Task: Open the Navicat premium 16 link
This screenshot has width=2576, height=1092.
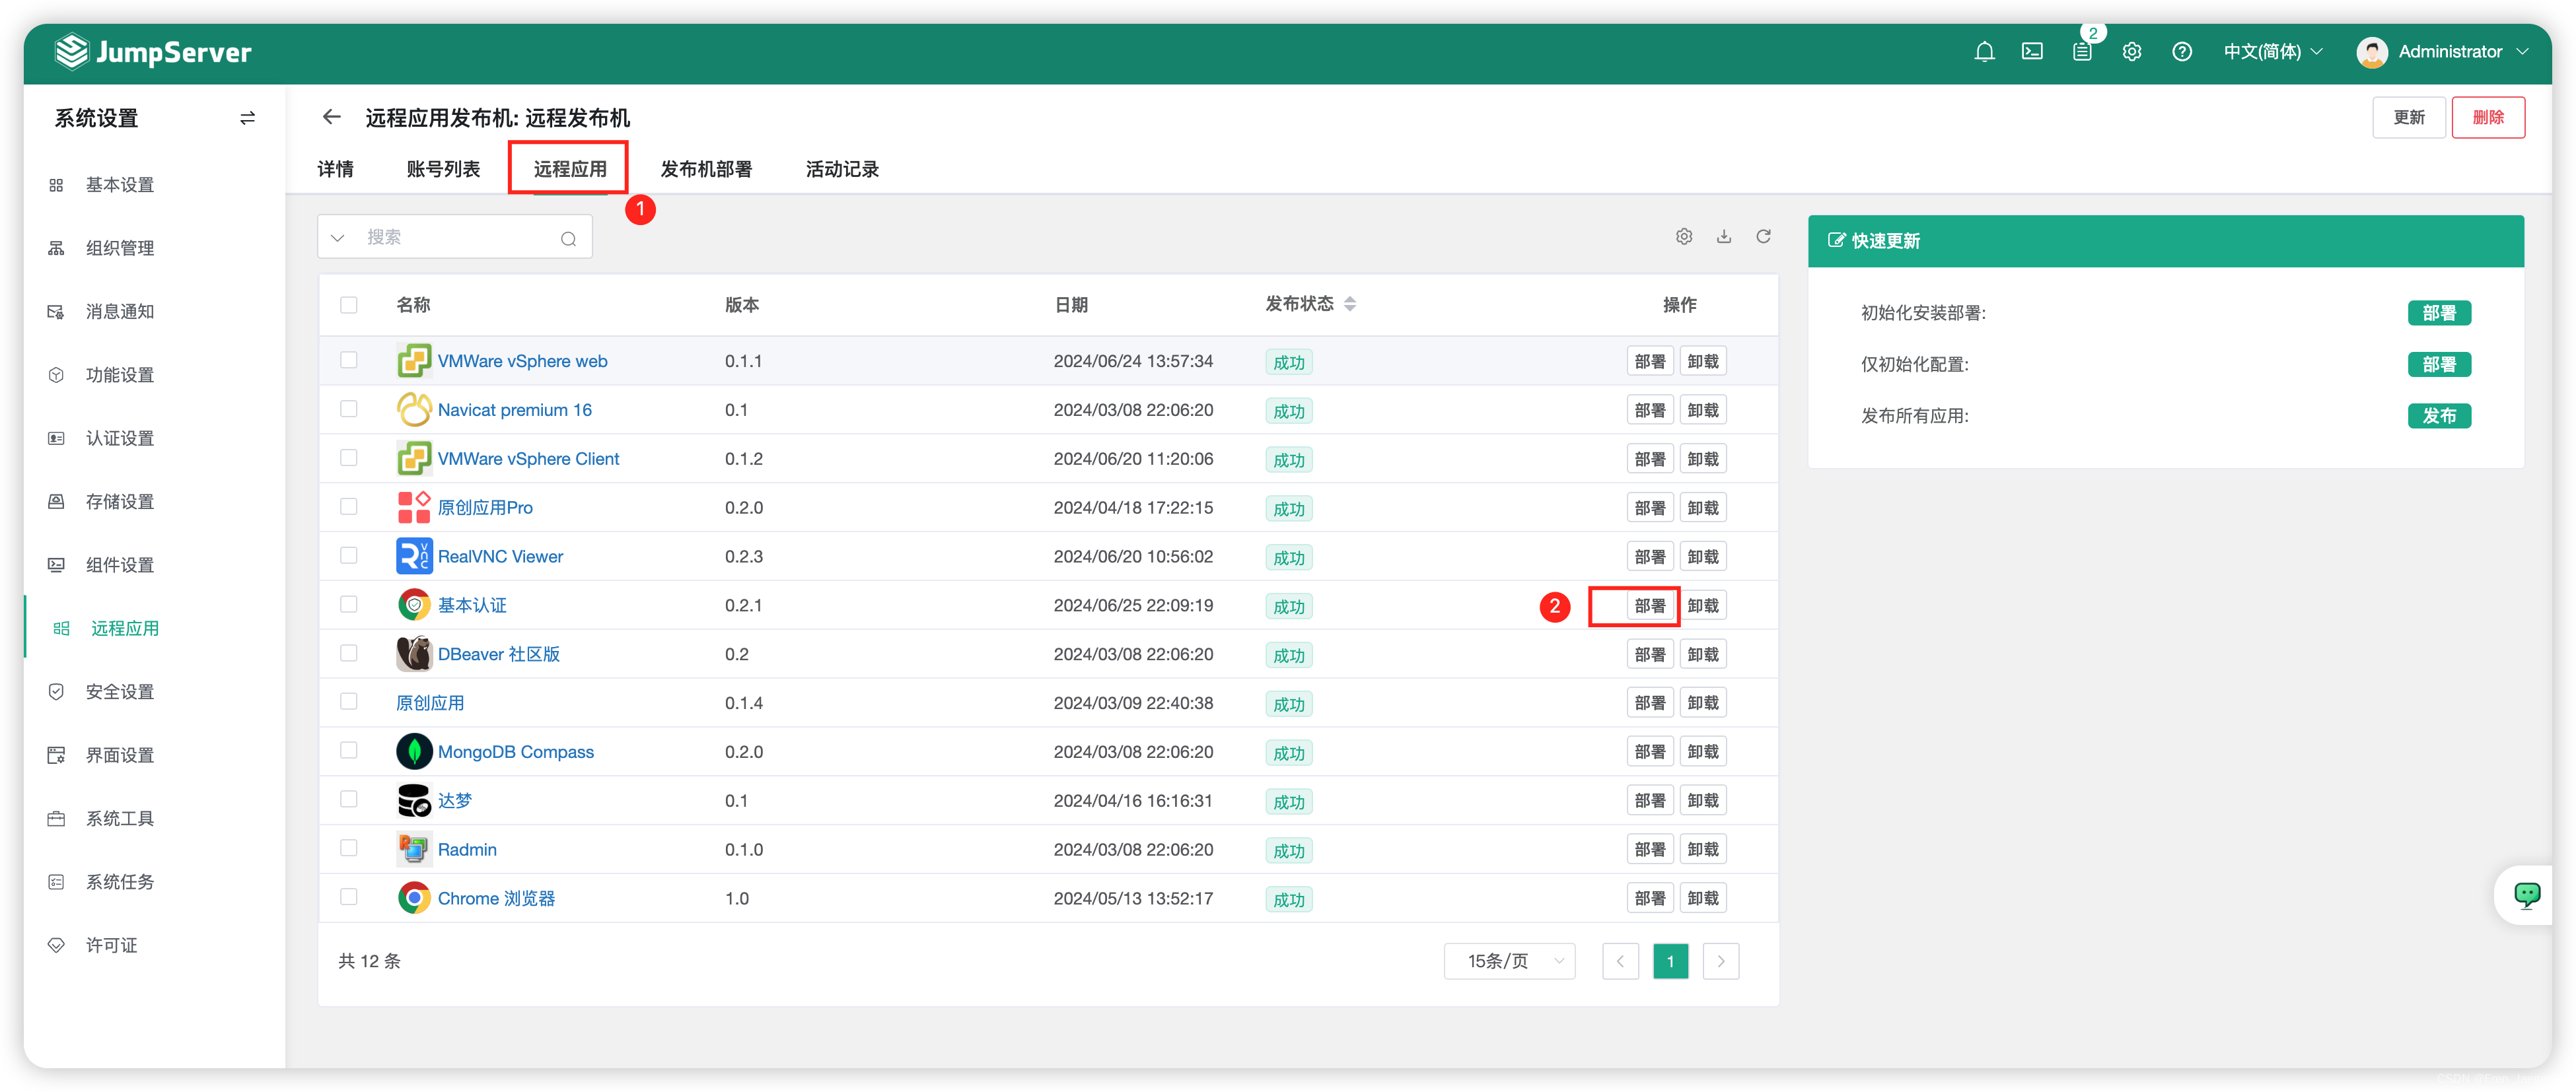Action: (x=515, y=409)
